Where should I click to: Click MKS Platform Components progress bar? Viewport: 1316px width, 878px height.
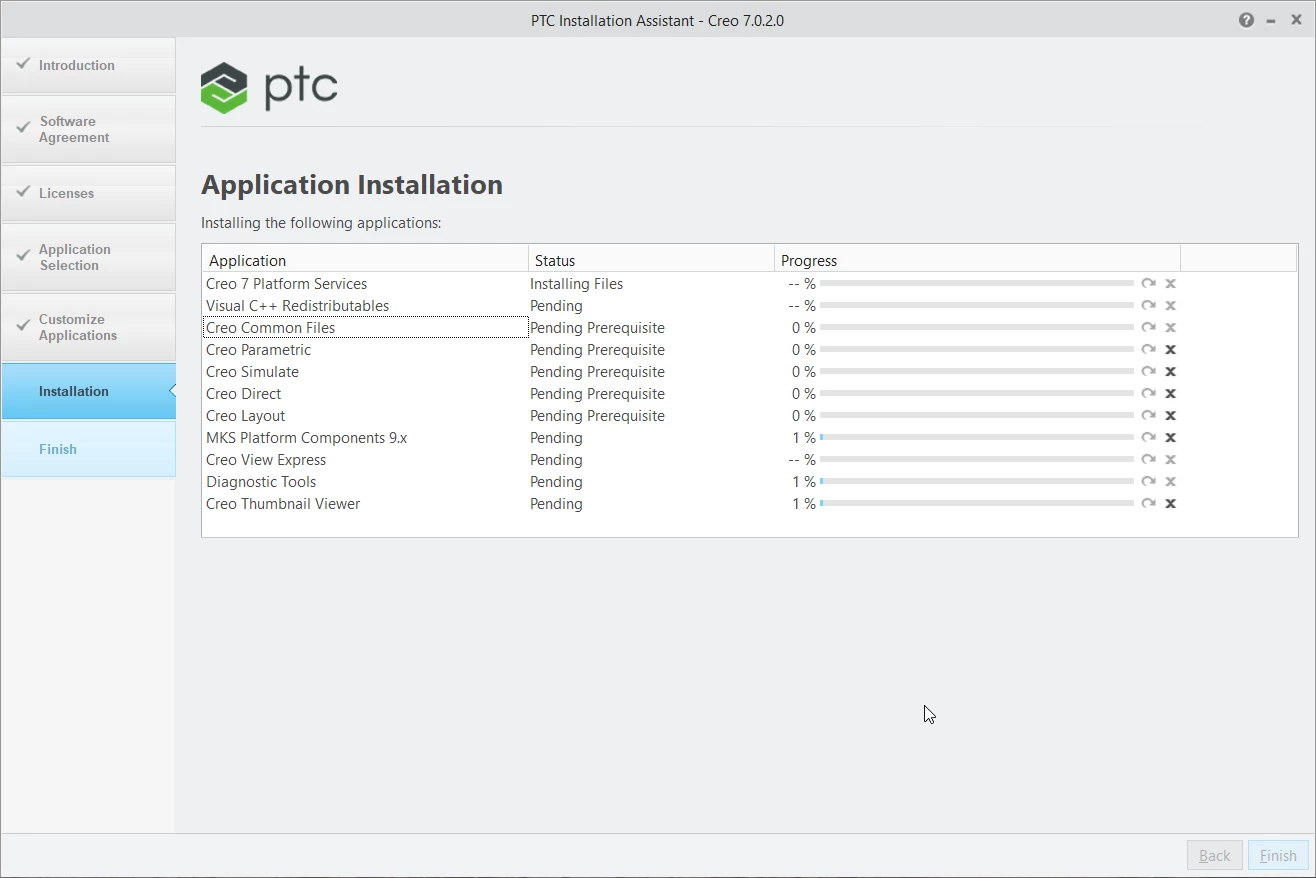[977, 438]
